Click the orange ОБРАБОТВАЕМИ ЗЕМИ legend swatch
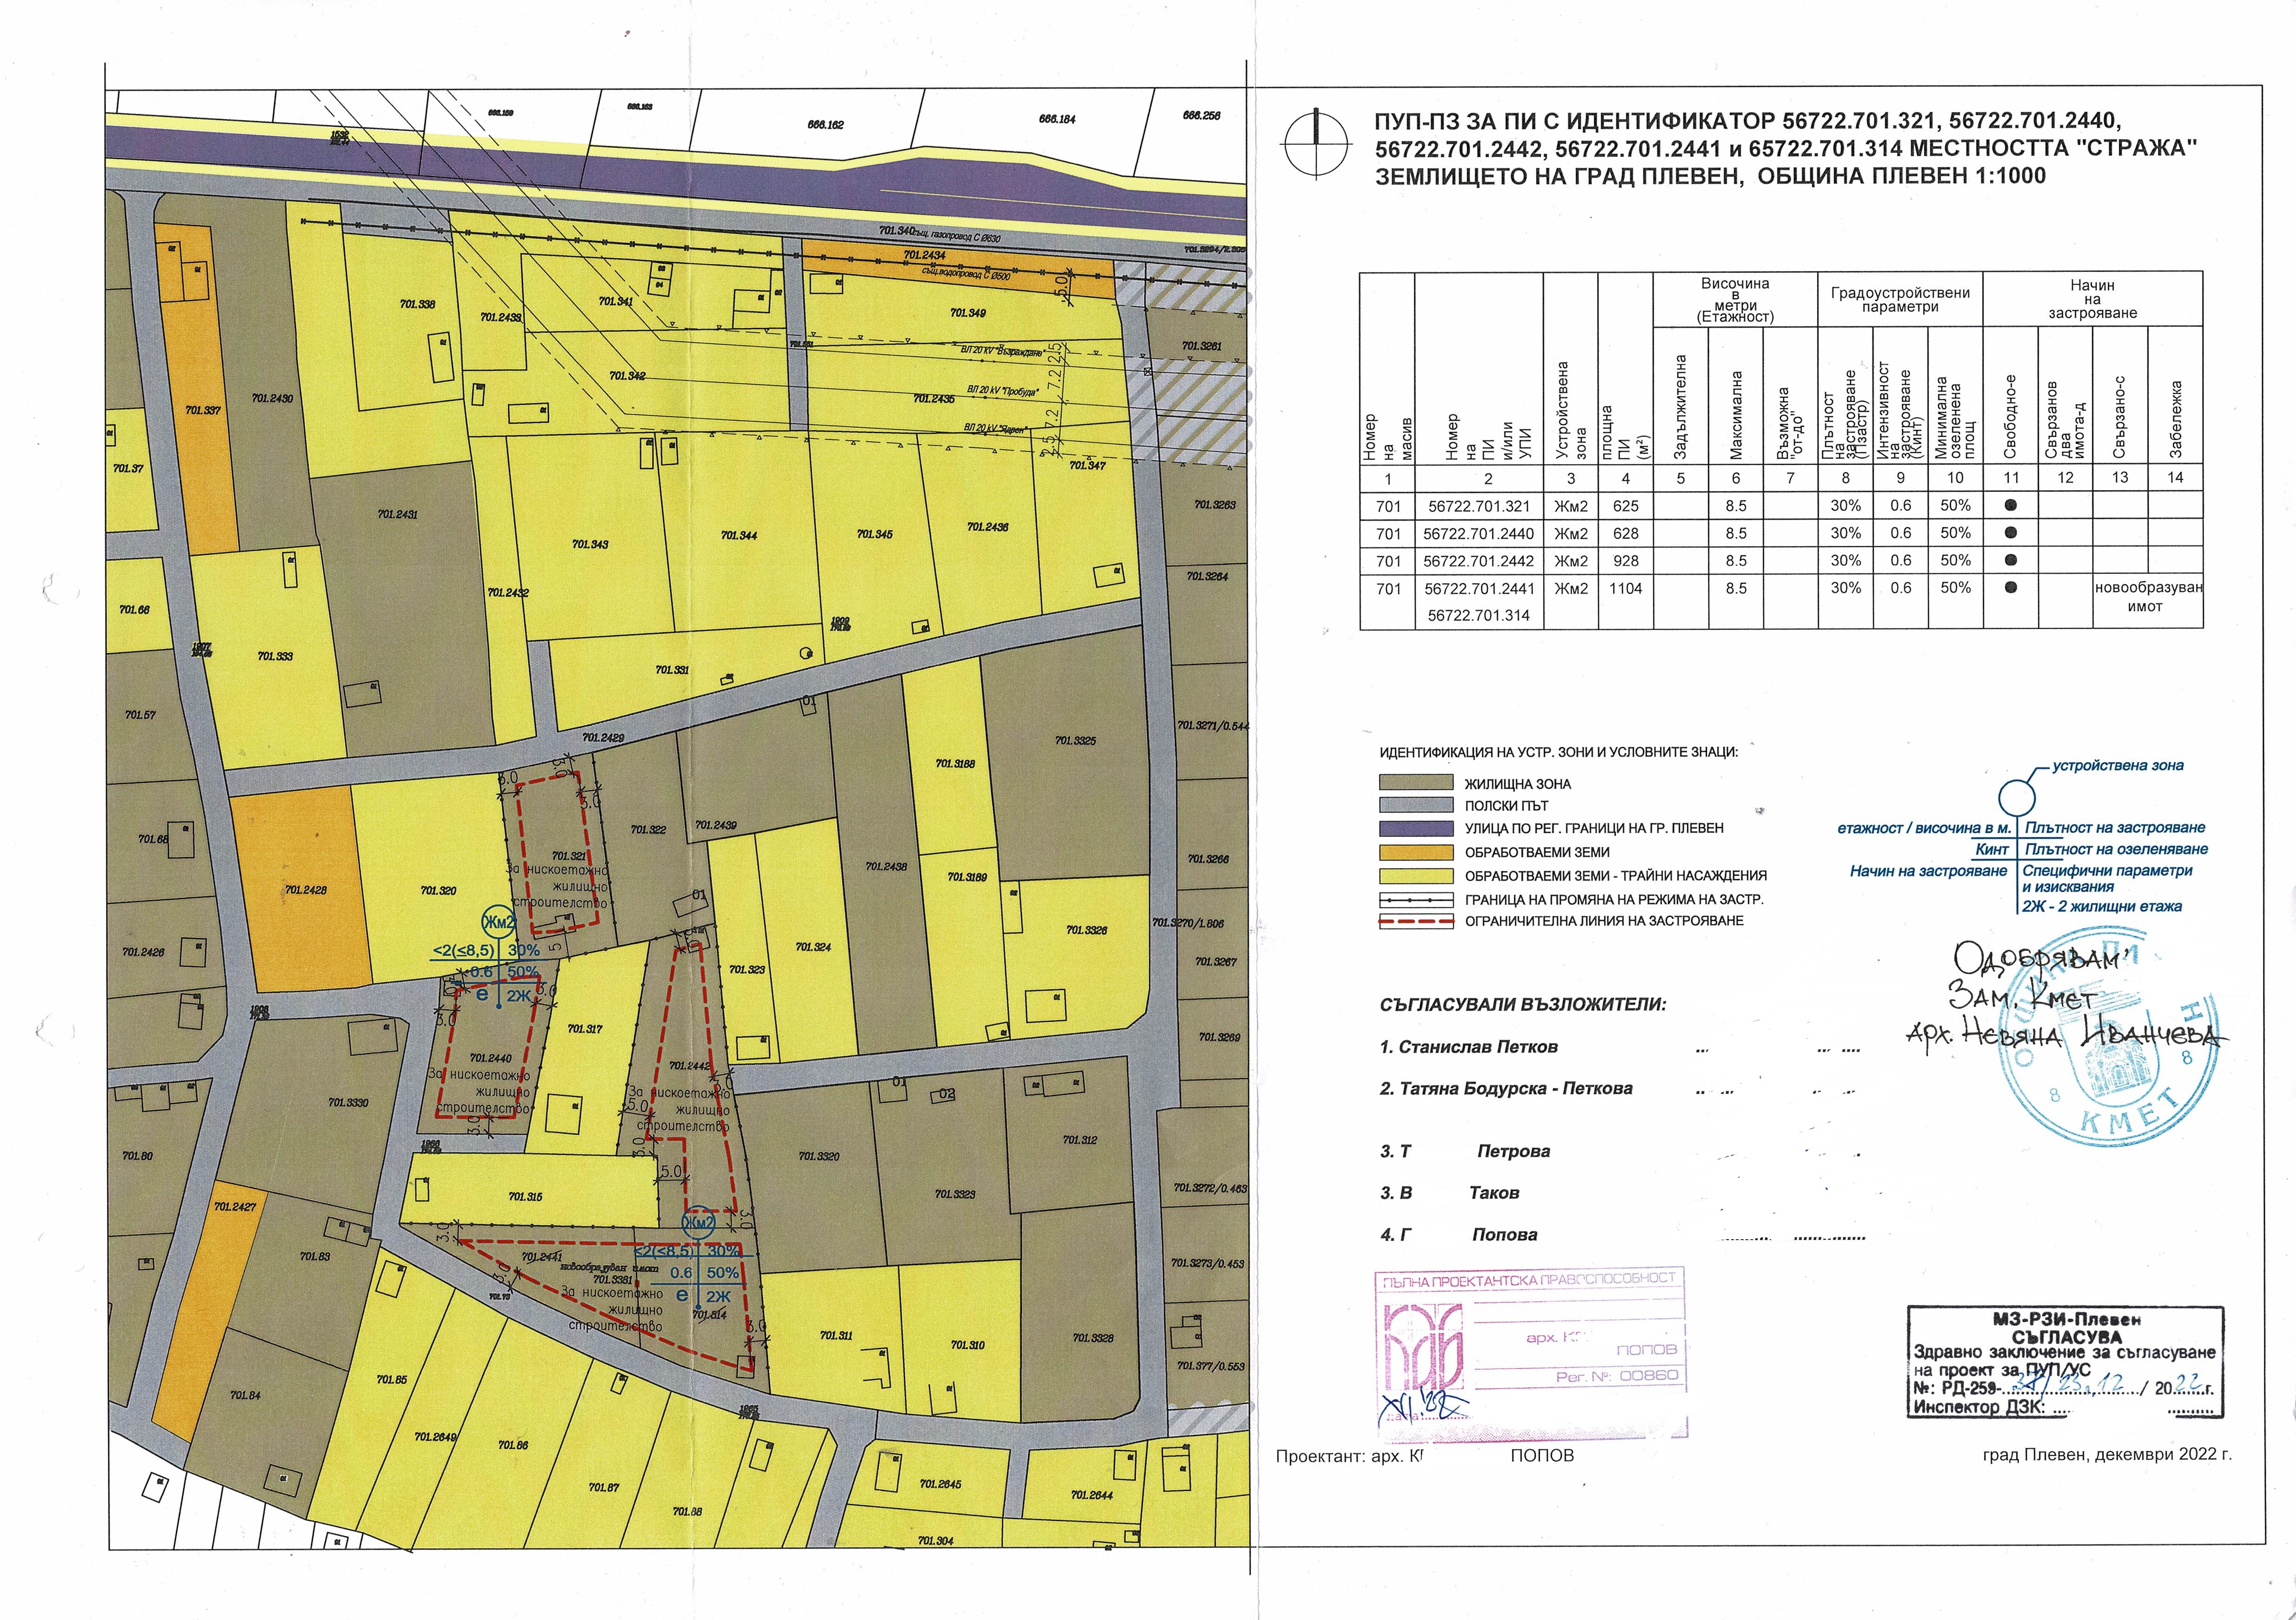This screenshot has width=2296, height=1620. [x=1415, y=852]
